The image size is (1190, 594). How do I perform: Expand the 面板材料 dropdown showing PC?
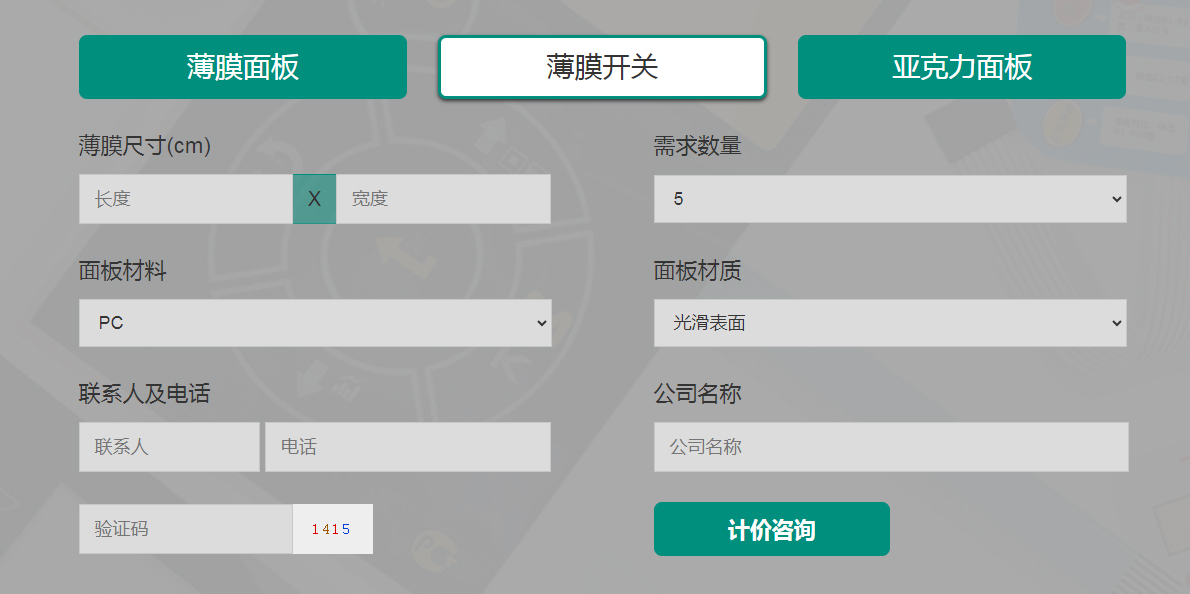pyautogui.click(x=315, y=323)
